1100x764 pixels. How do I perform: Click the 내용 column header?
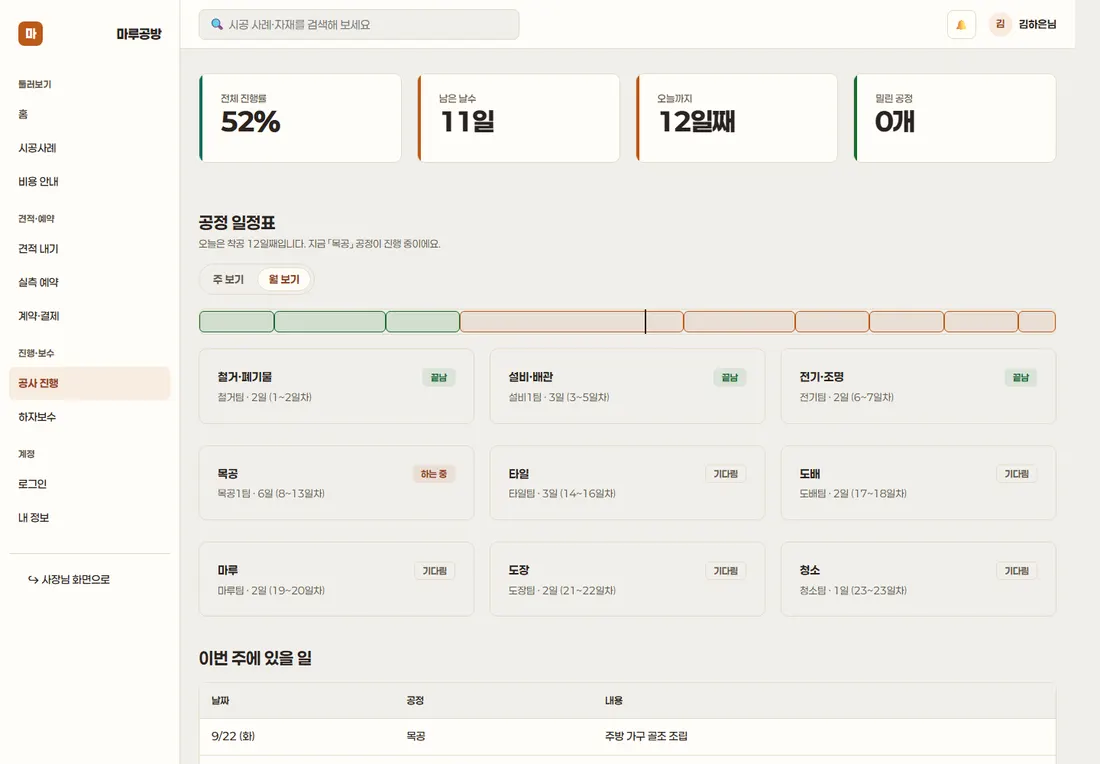tap(614, 700)
